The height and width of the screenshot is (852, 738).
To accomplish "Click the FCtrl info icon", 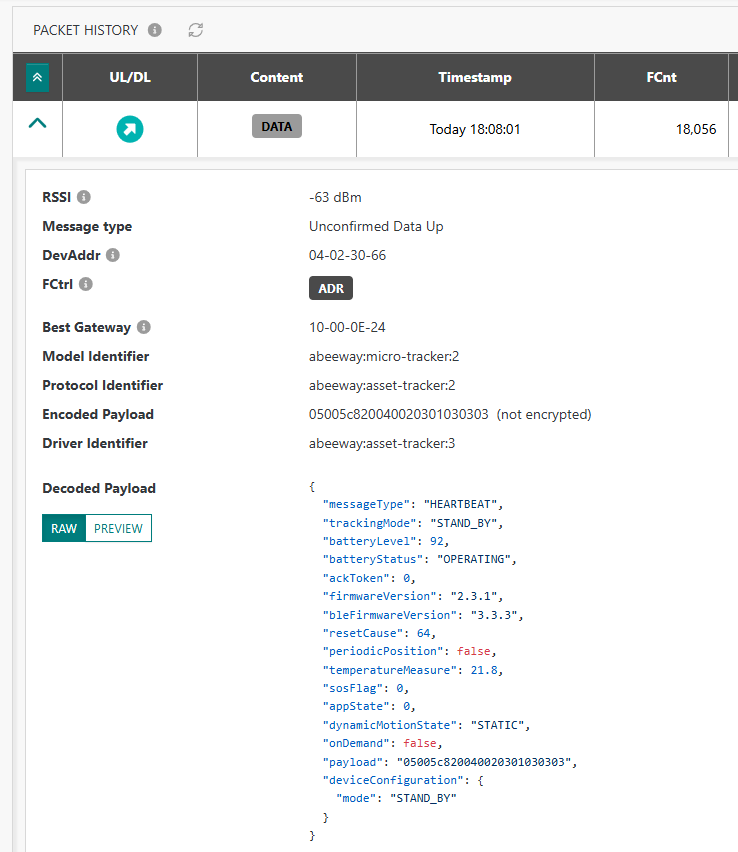I will tap(86, 285).
